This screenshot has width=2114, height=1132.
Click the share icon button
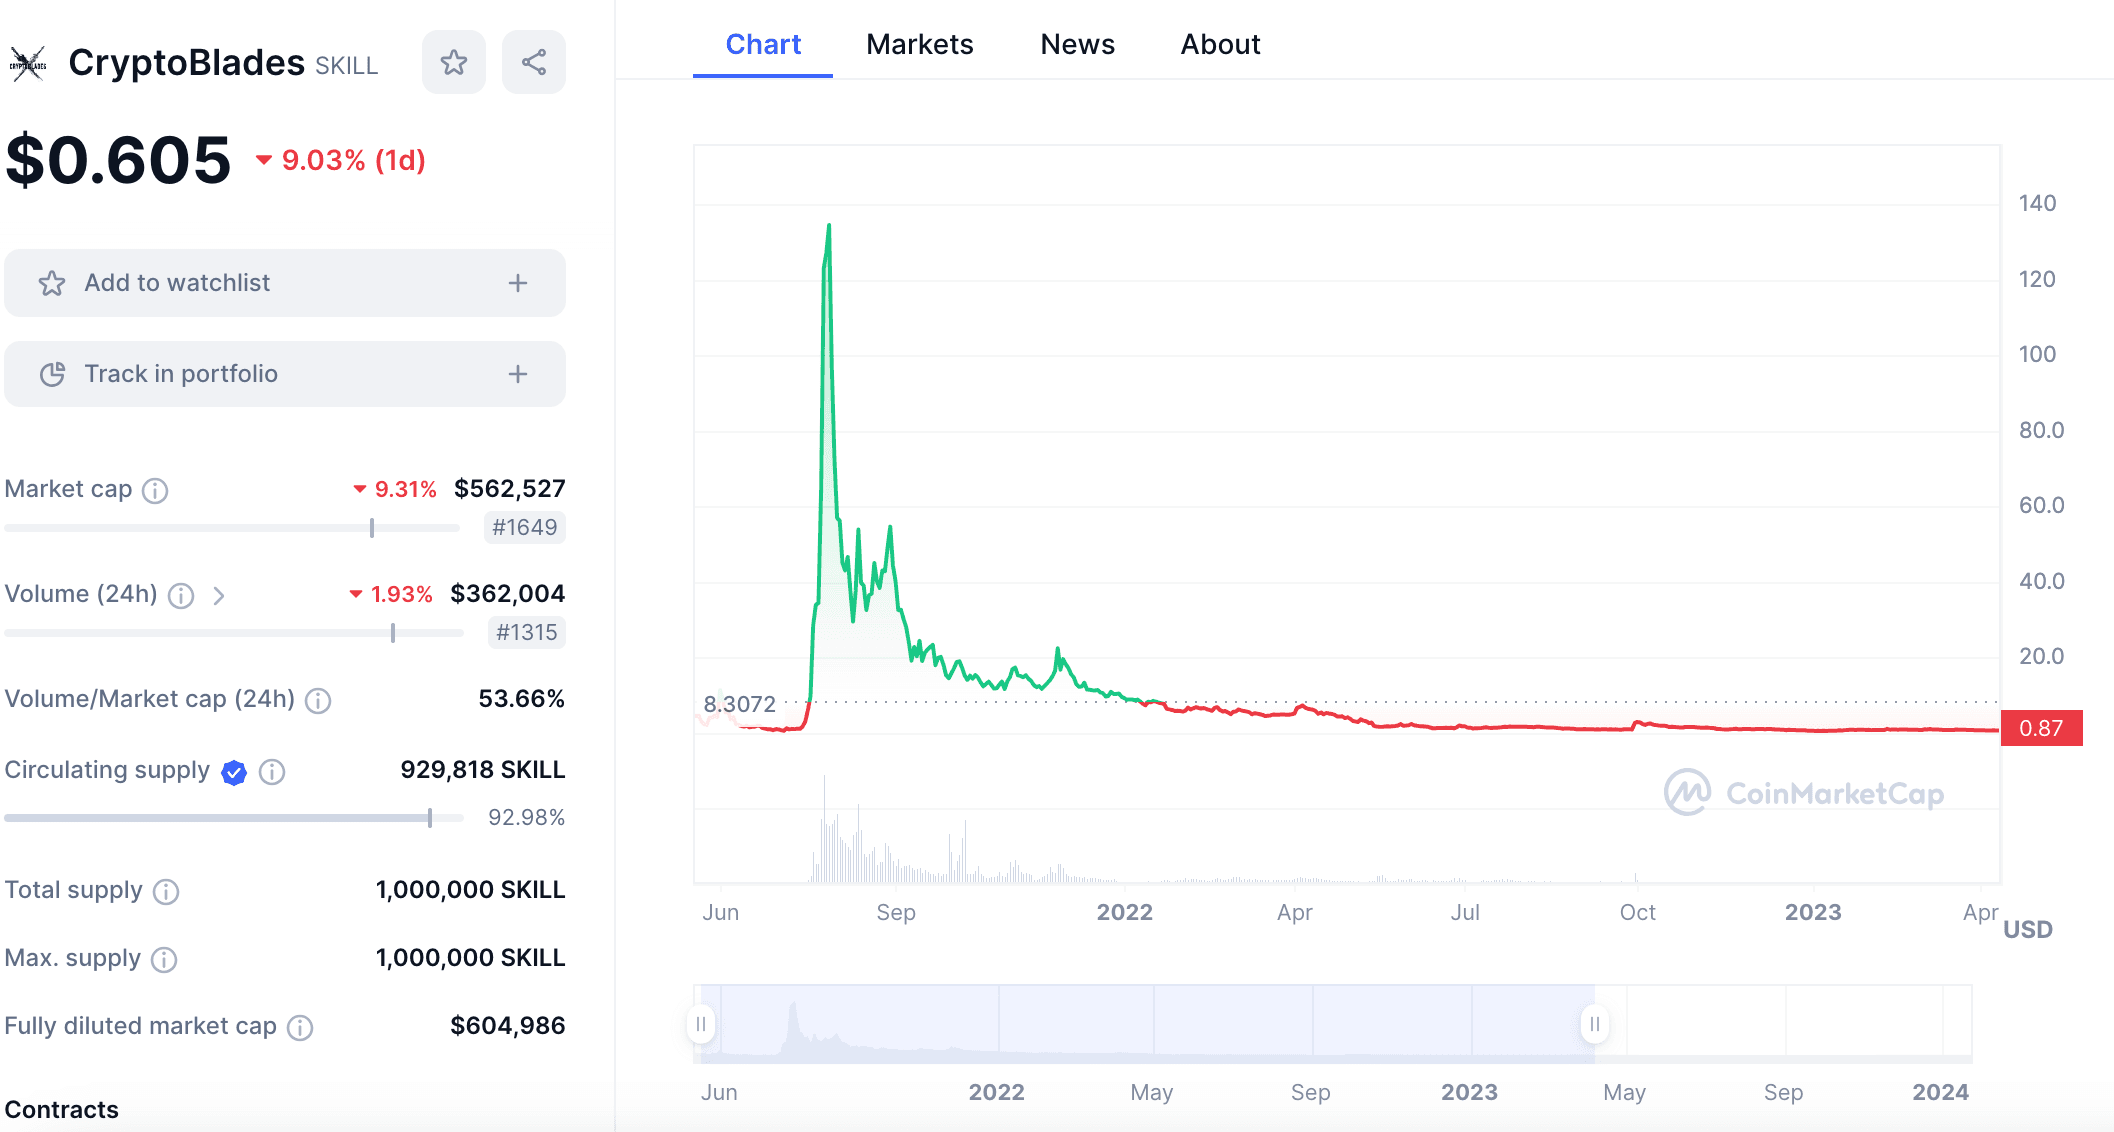click(534, 62)
